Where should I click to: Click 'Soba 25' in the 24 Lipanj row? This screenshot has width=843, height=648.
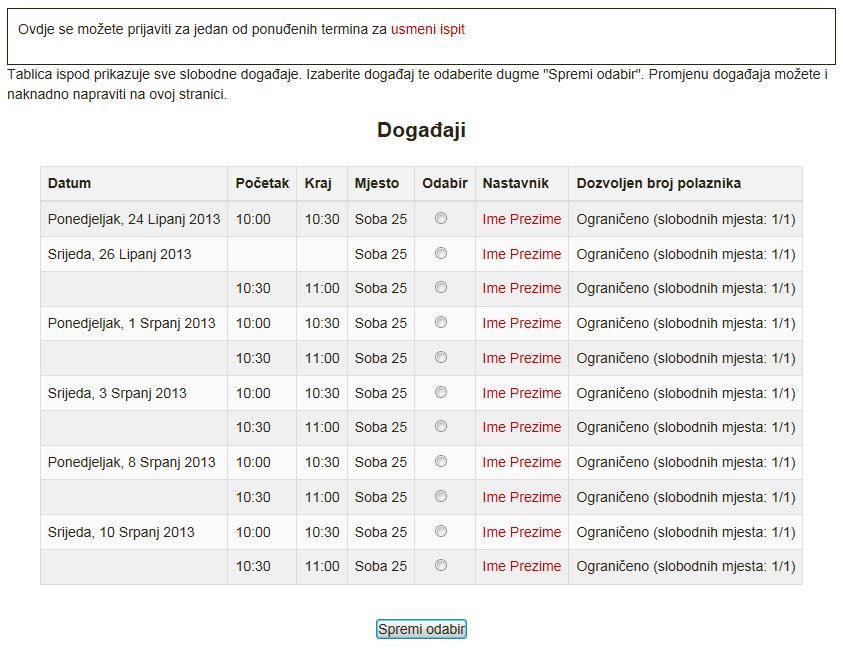(x=381, y=219)
